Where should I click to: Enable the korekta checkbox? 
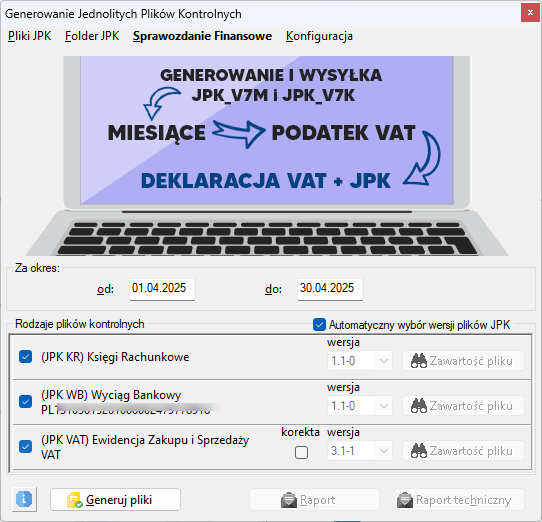301,452
